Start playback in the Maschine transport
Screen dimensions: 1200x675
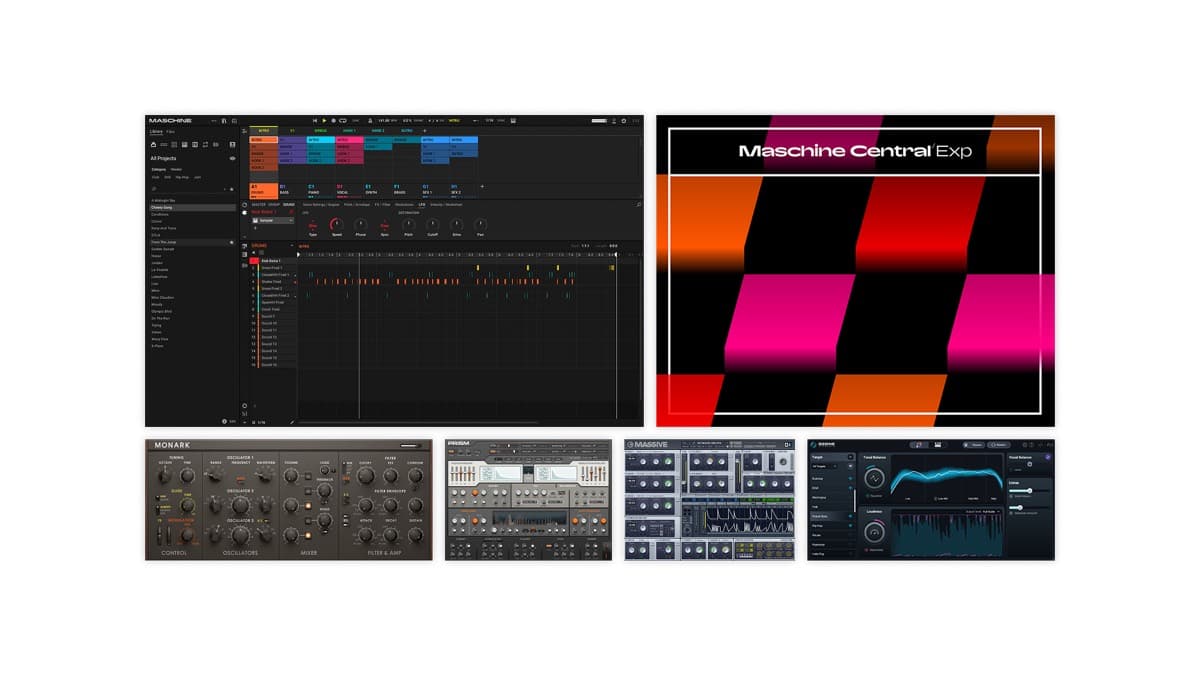coord(324,120)
